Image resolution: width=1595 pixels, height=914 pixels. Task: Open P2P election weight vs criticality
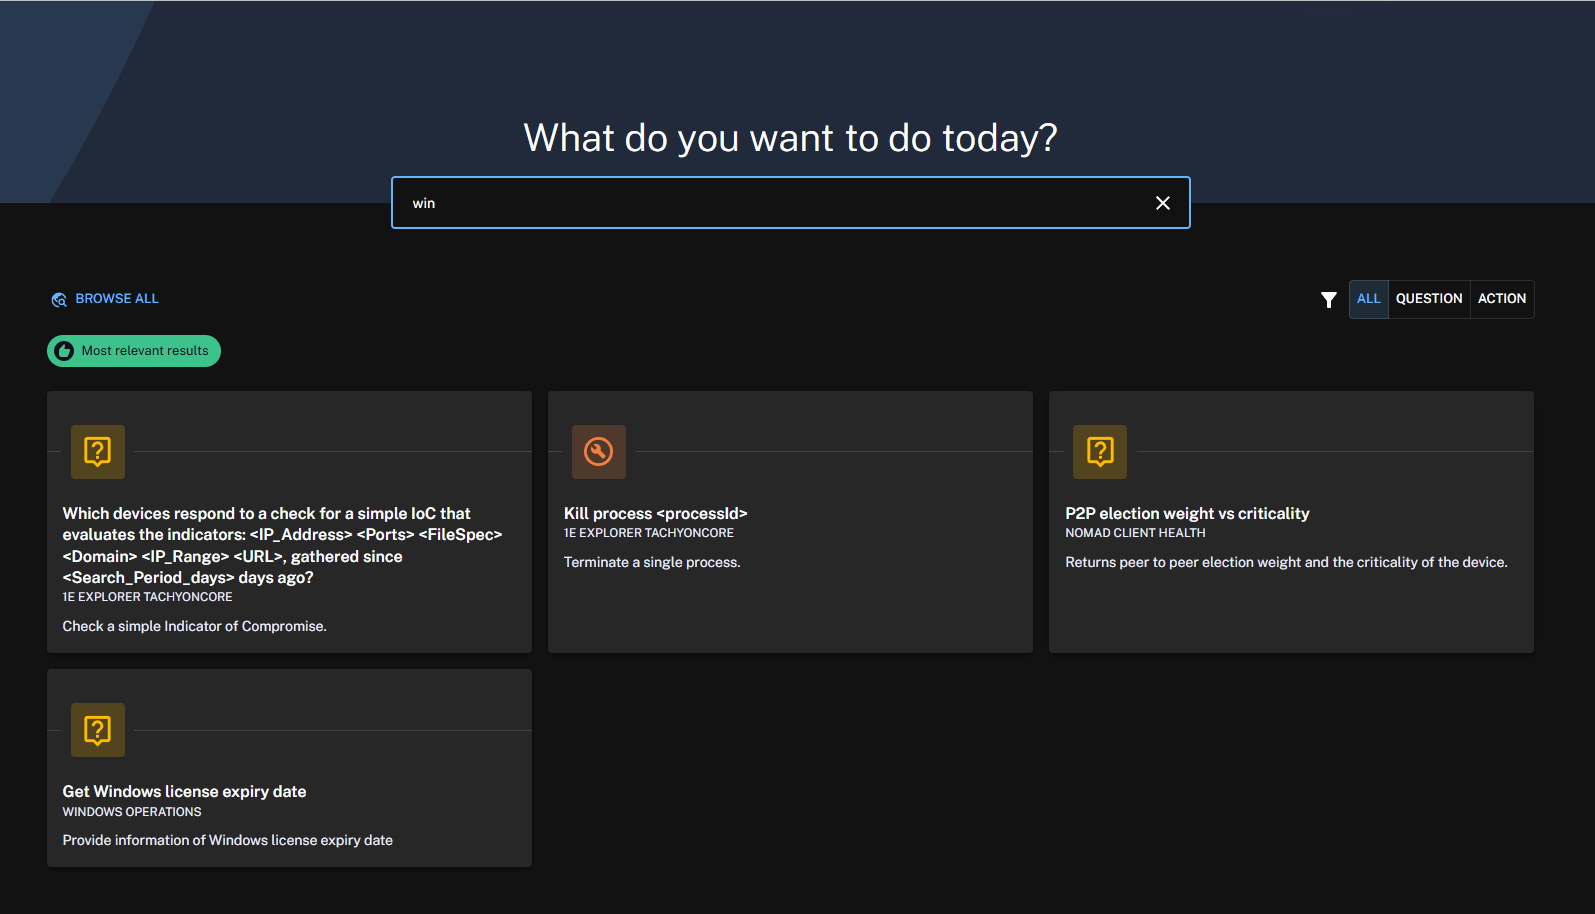(1186, 514)
